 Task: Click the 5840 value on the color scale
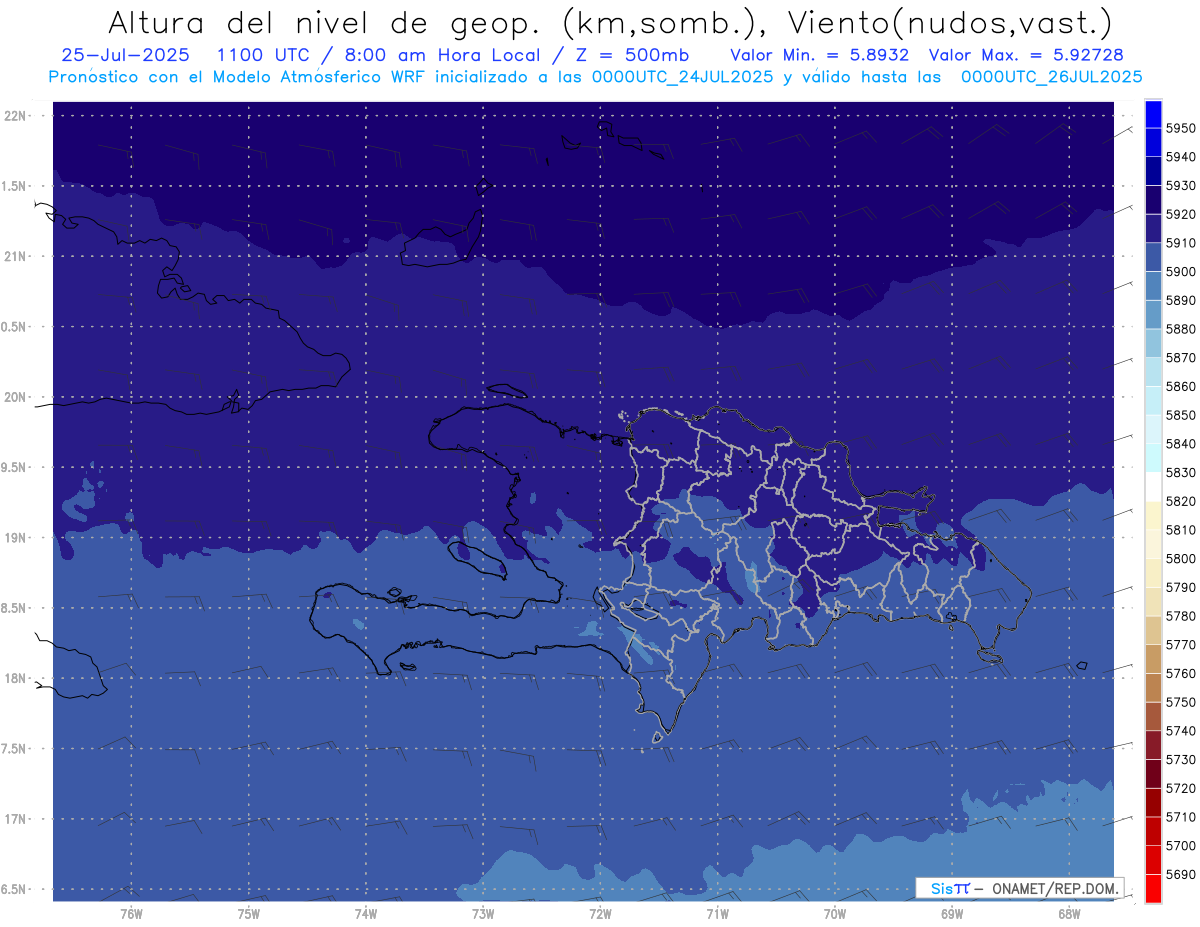[1181, 444]
